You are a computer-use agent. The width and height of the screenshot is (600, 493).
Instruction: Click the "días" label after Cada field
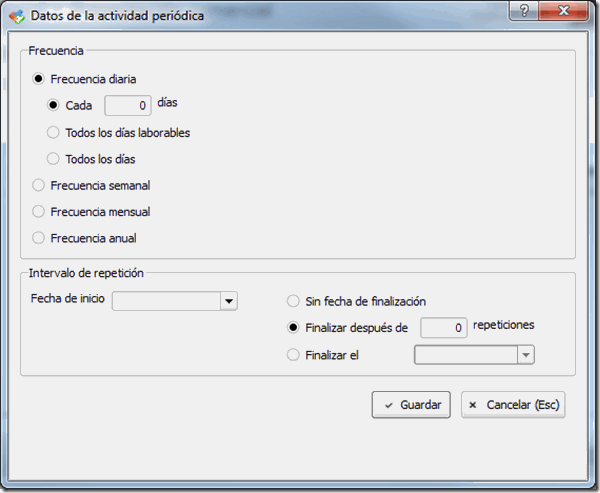tap(168, 103)
